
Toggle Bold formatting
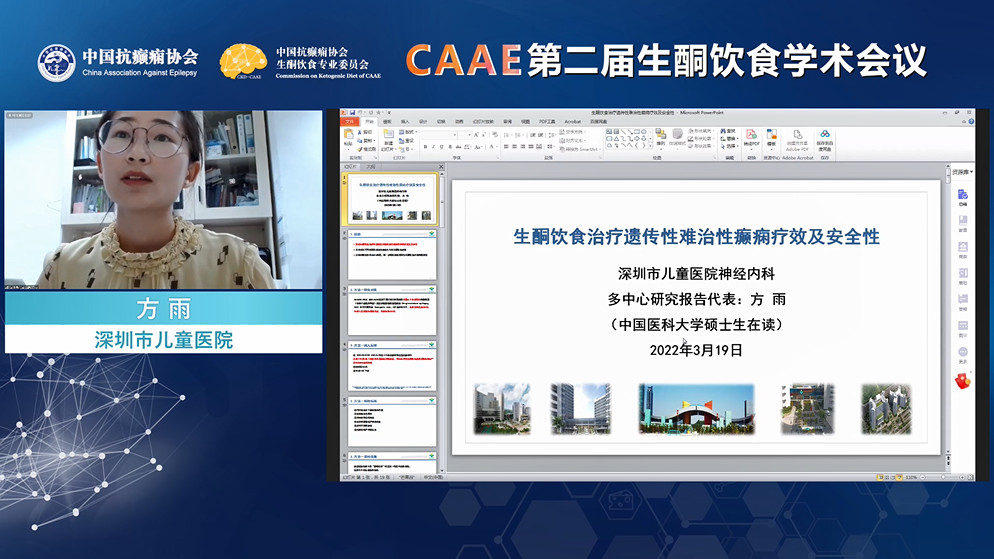(x=425, y=147)
